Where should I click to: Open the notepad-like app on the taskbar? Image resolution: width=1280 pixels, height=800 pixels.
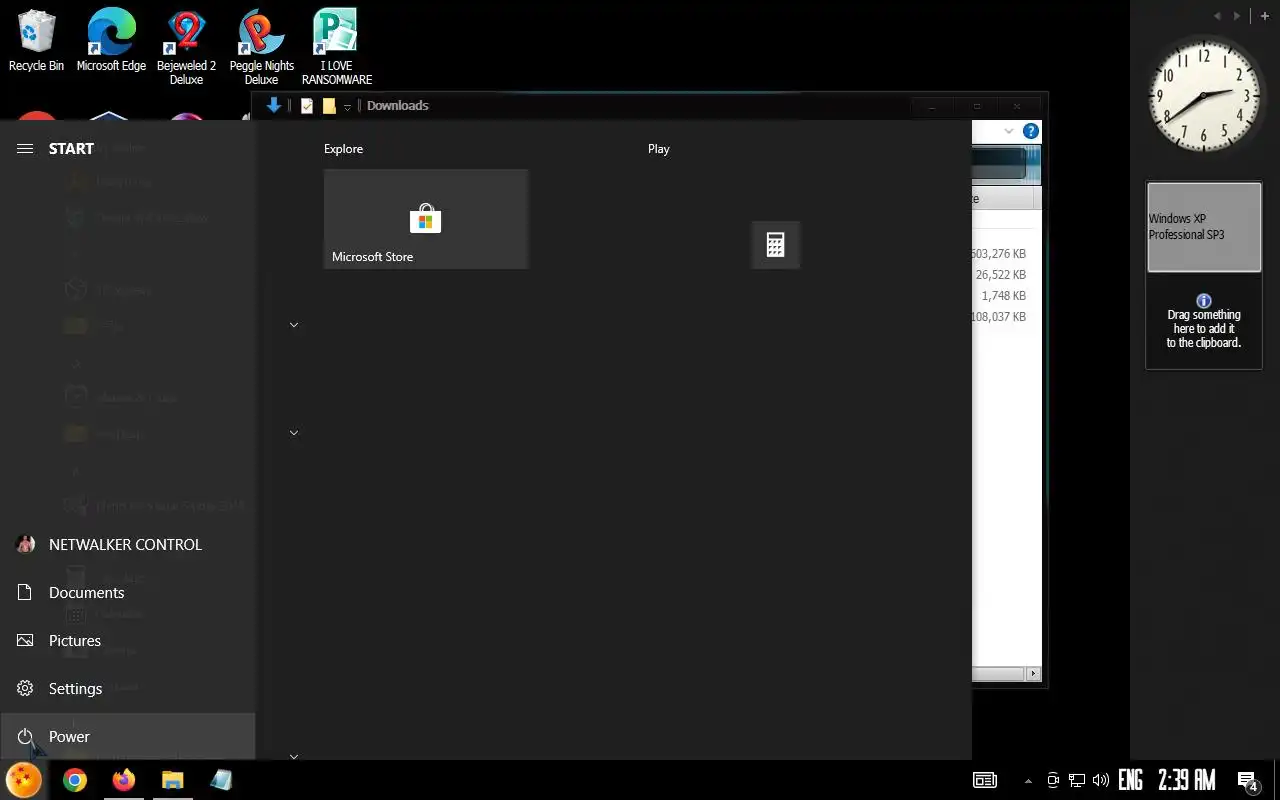pos(221,780)
